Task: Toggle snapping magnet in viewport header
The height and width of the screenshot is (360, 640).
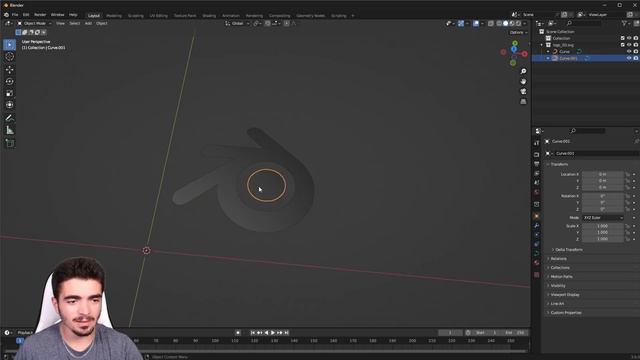Action: [x=268, y=24]
